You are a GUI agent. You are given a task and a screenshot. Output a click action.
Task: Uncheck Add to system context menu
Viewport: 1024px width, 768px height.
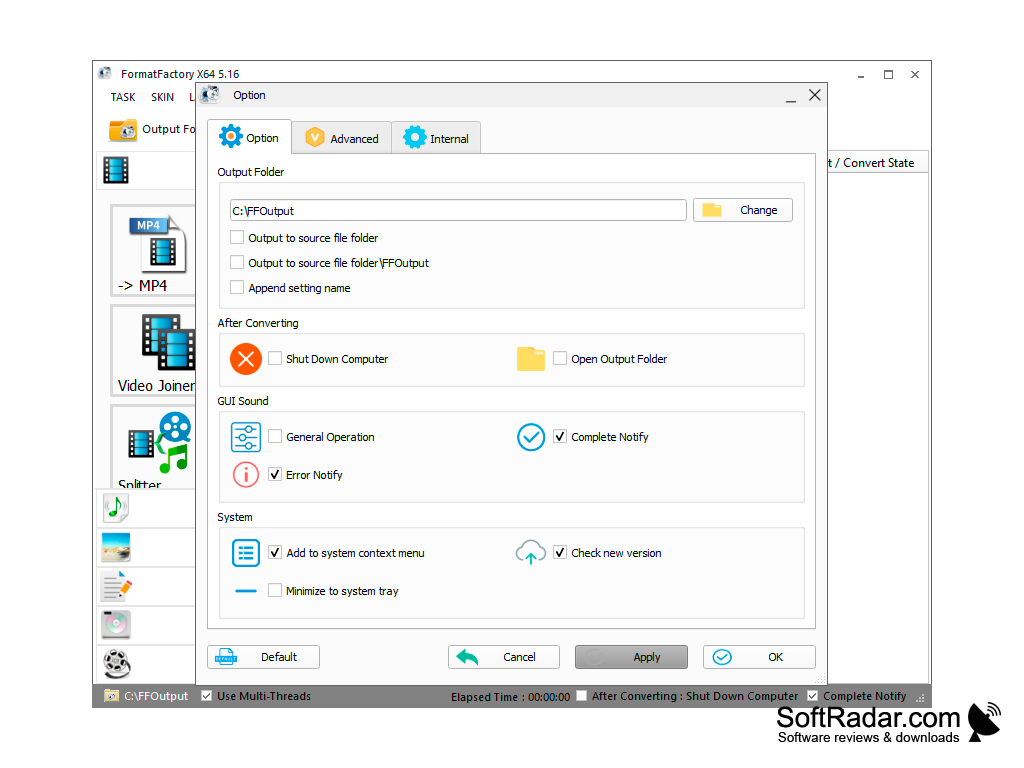(x=275, y=552)
